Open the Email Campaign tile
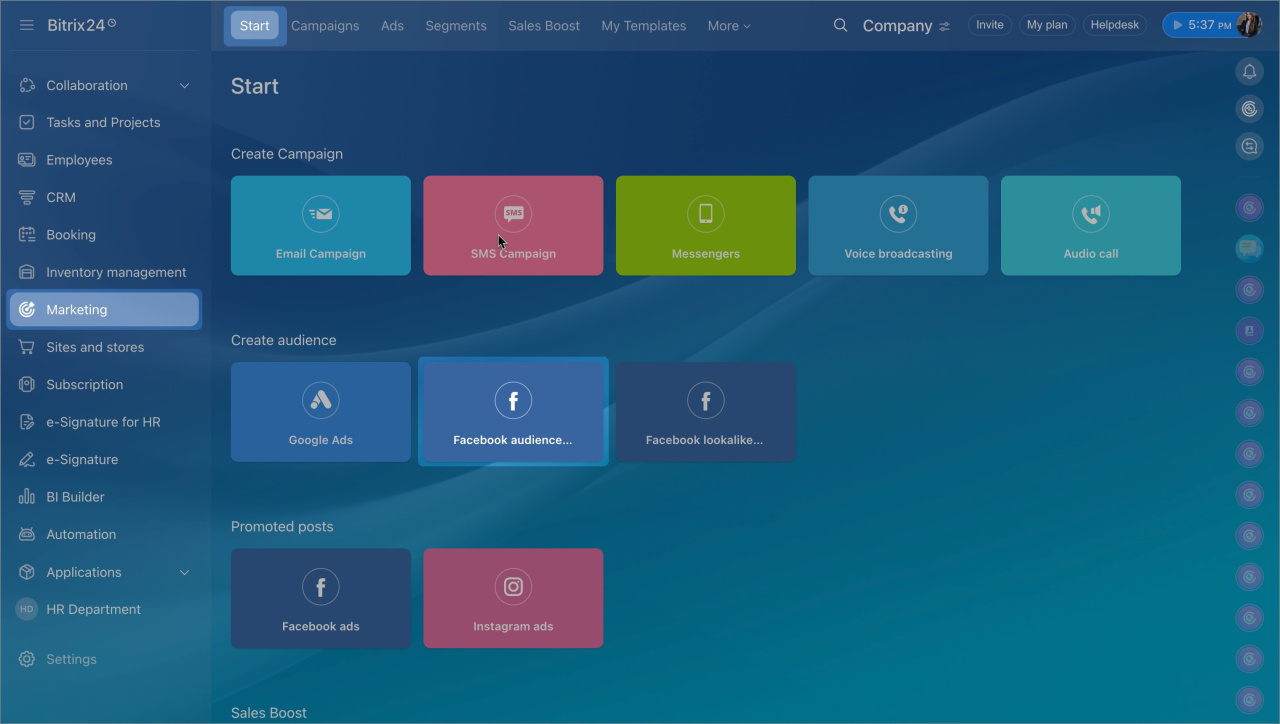Screen dimensions: 1280x724 [x=320, y=225]
